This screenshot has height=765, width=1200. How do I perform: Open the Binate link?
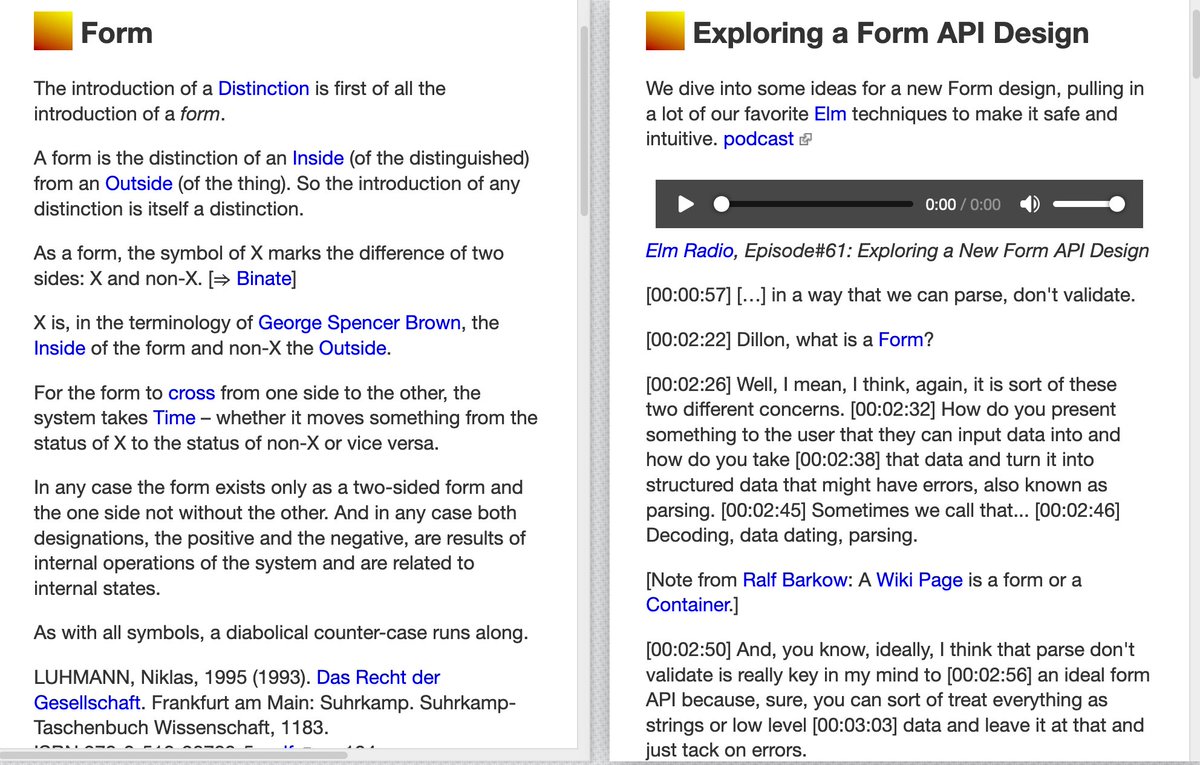click(263, 278)
